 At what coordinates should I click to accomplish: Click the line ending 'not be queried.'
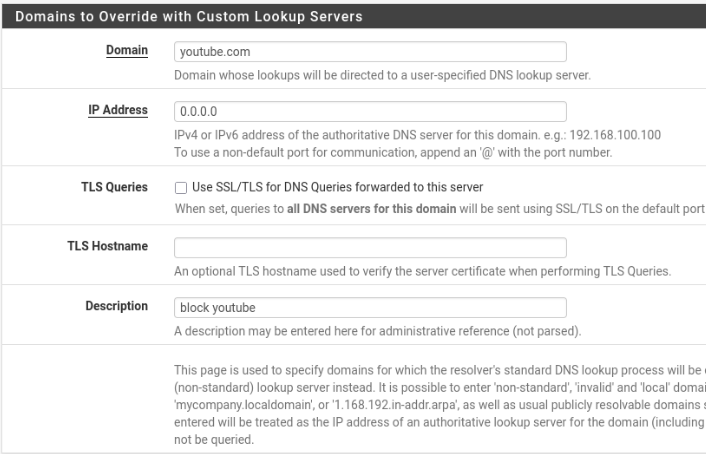tap(214, 440)
